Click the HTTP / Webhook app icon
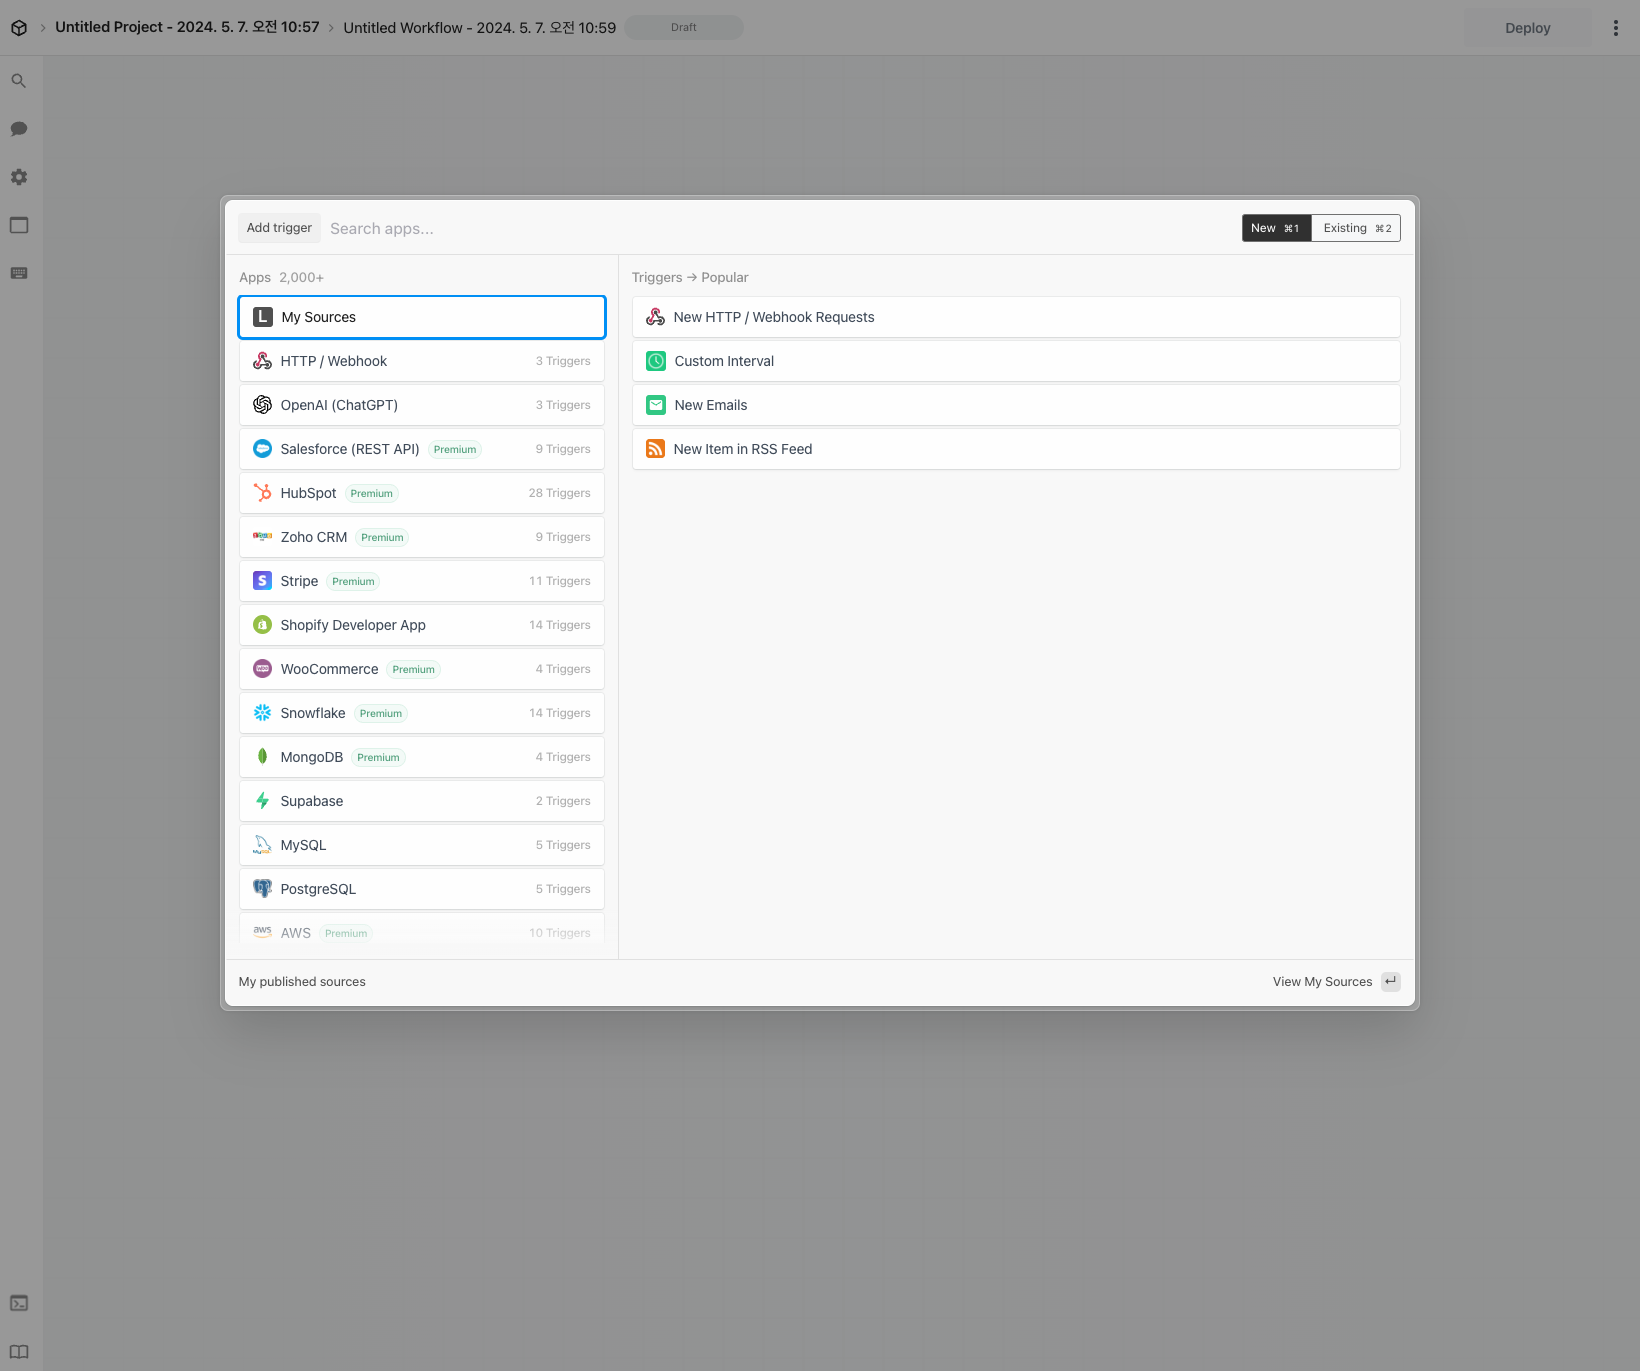Image resolution: width=1640 pixels, height=1371 pixels. pyautogui.click(x=263, y=361)
